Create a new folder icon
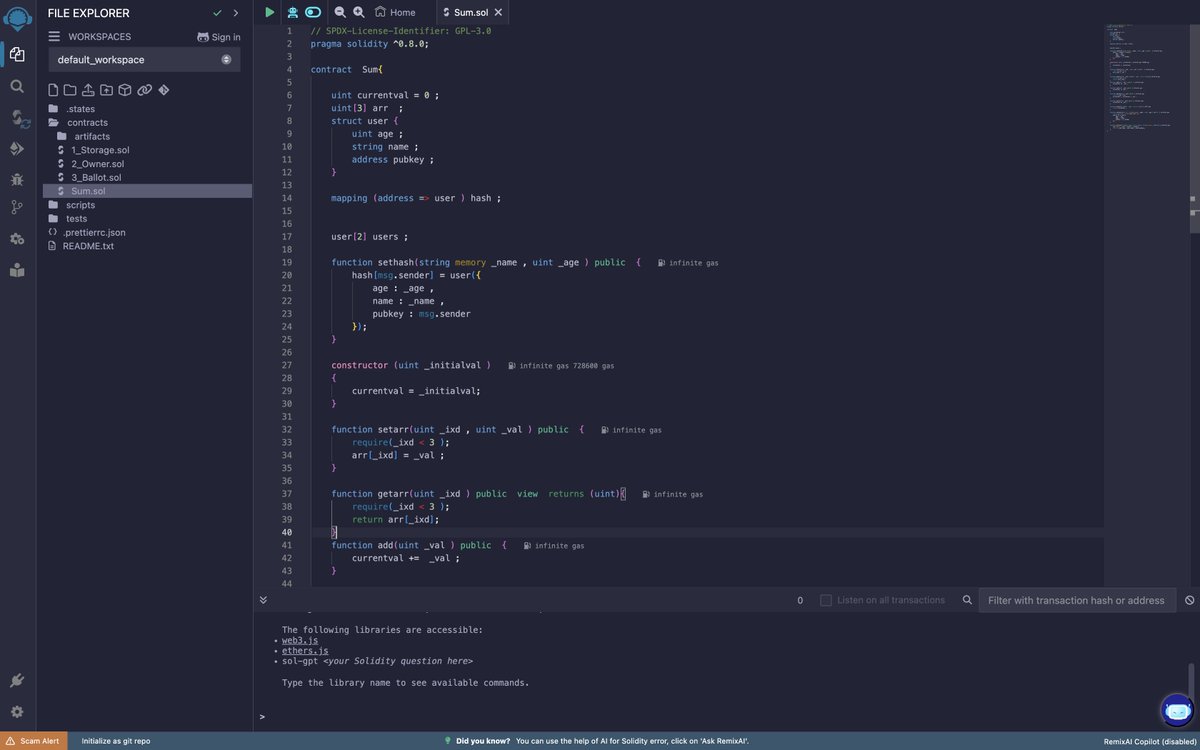1200x750 pixels. (70, 90)
